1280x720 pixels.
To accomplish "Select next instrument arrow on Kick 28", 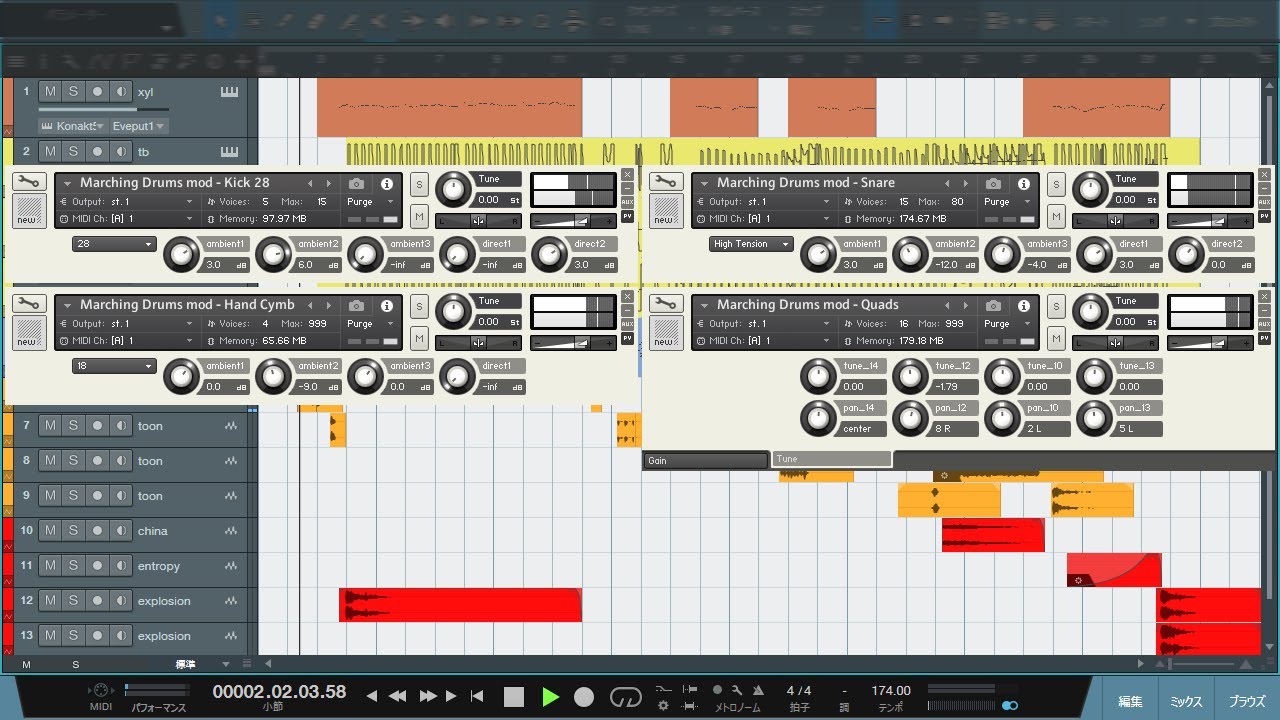I will pos(329,183).
